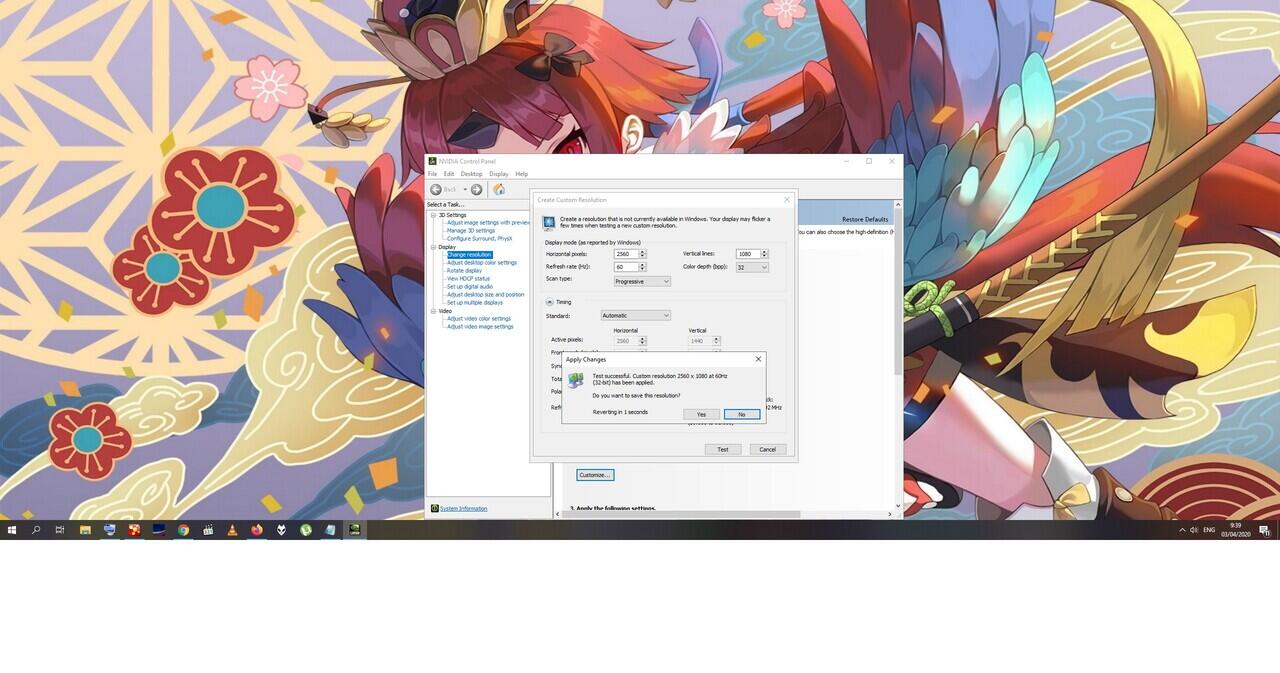Click the Customize... button
The image size is (1280, 673).
594,474
